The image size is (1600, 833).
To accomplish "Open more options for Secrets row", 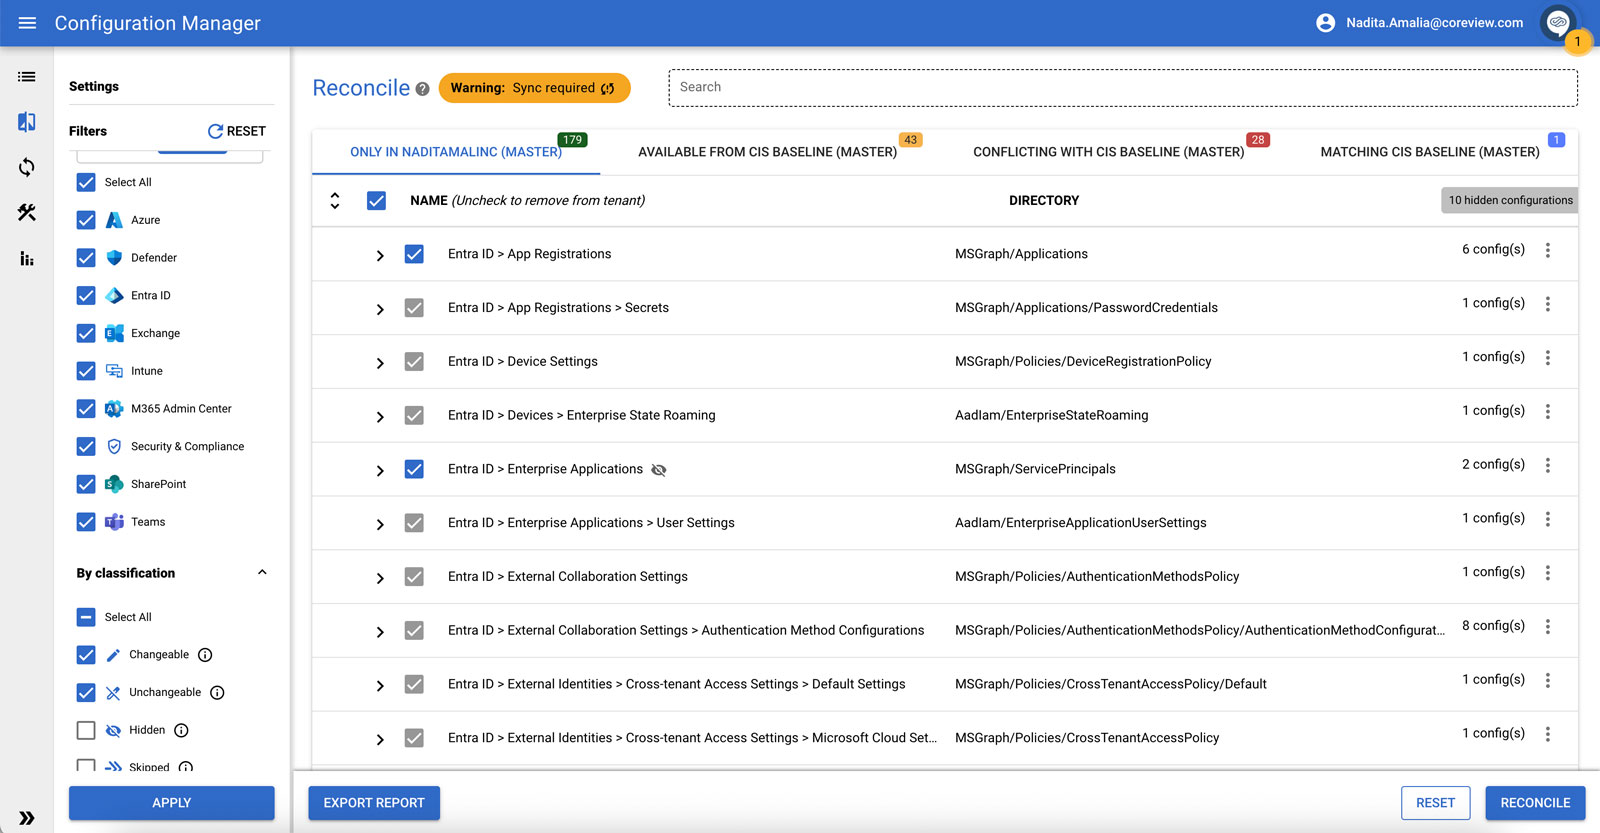I will [1548, 304].
